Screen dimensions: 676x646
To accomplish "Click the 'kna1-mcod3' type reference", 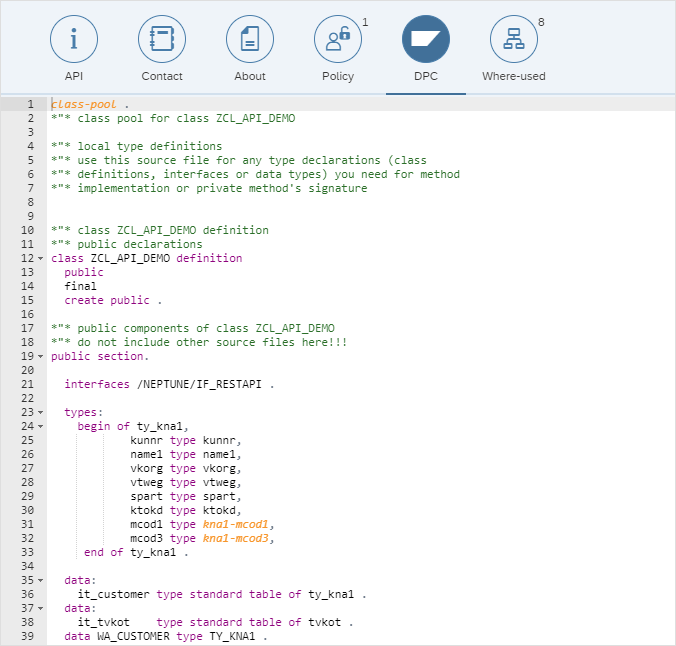I will click(236, 538).
